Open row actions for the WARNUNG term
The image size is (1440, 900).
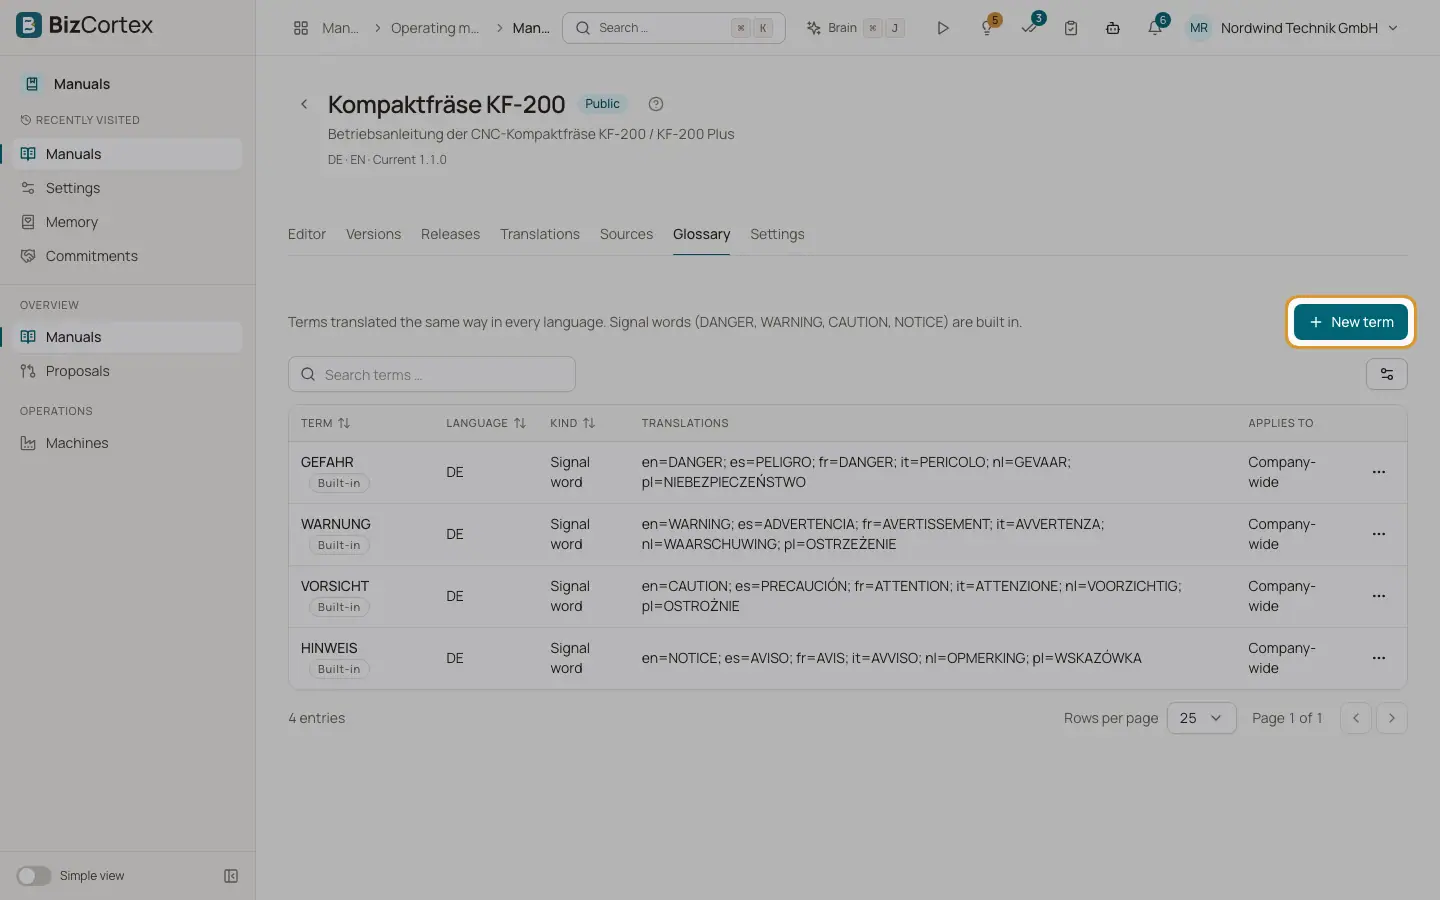(1379, 534)
